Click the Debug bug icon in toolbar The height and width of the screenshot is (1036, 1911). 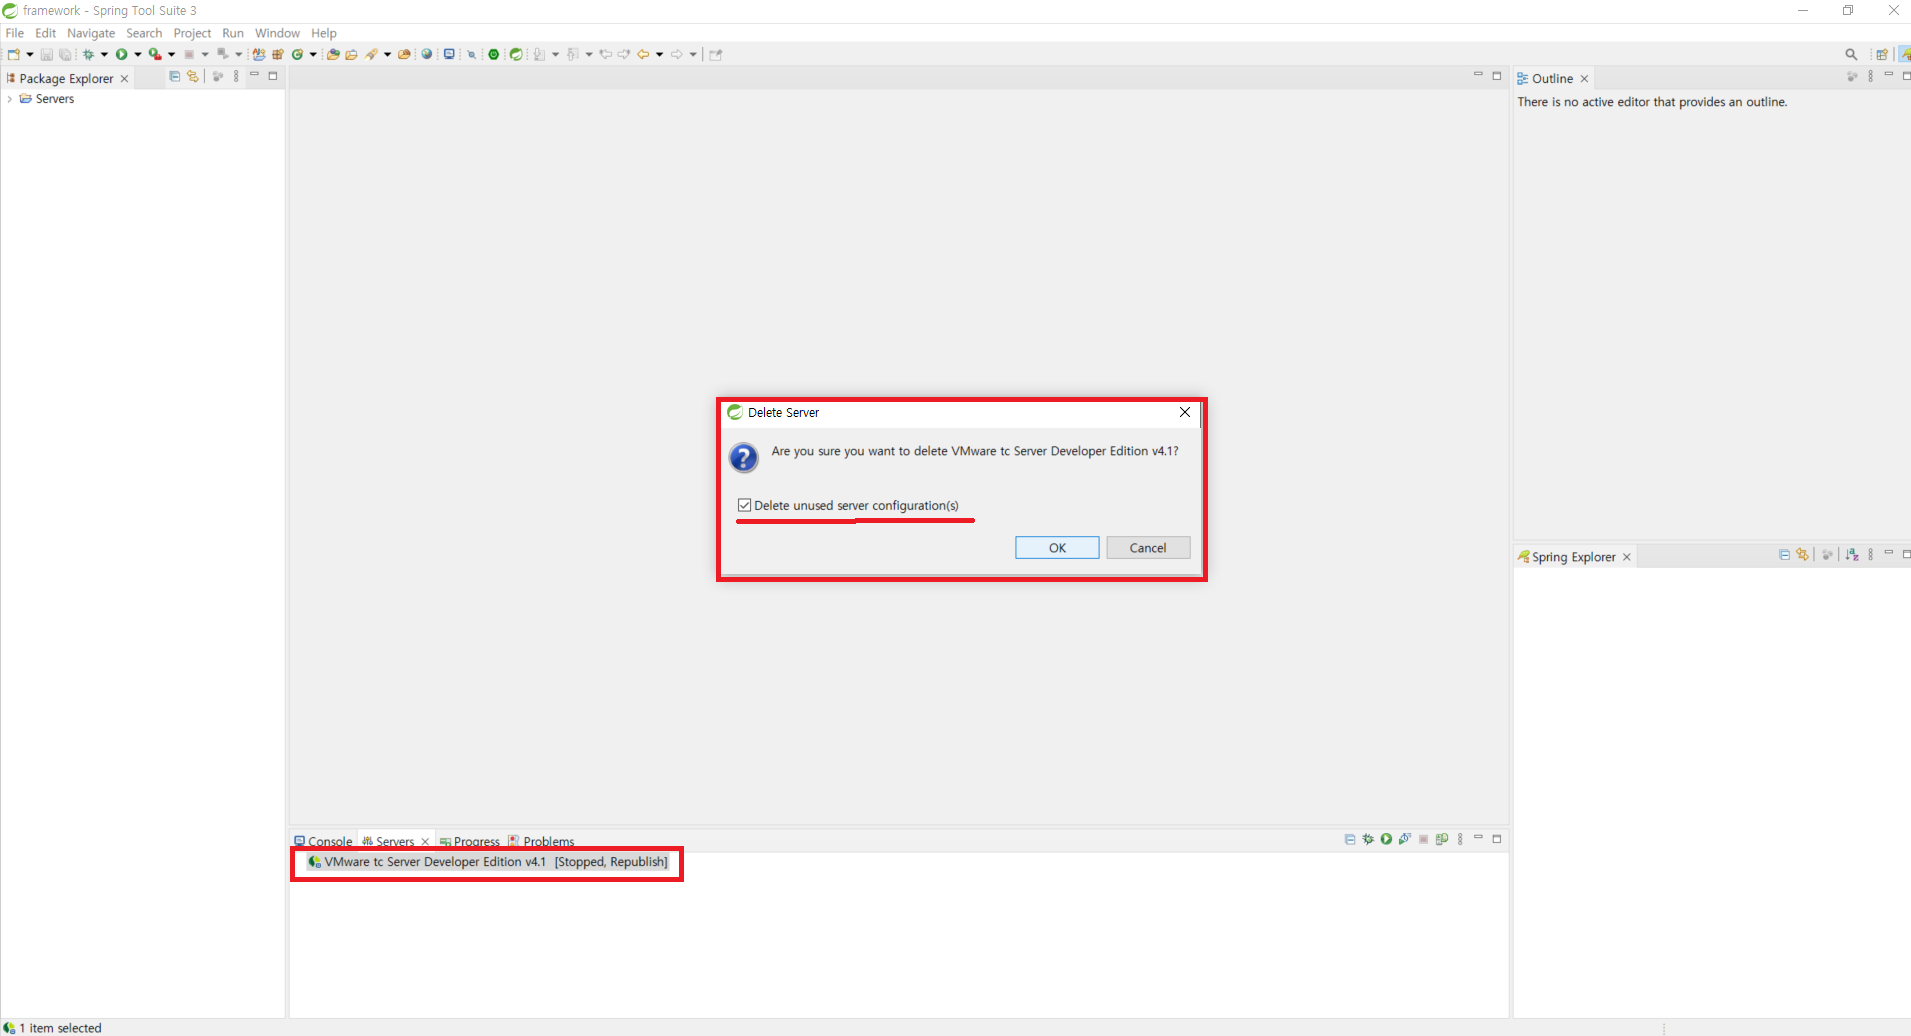pyautogui.click(x=88, y=54)
